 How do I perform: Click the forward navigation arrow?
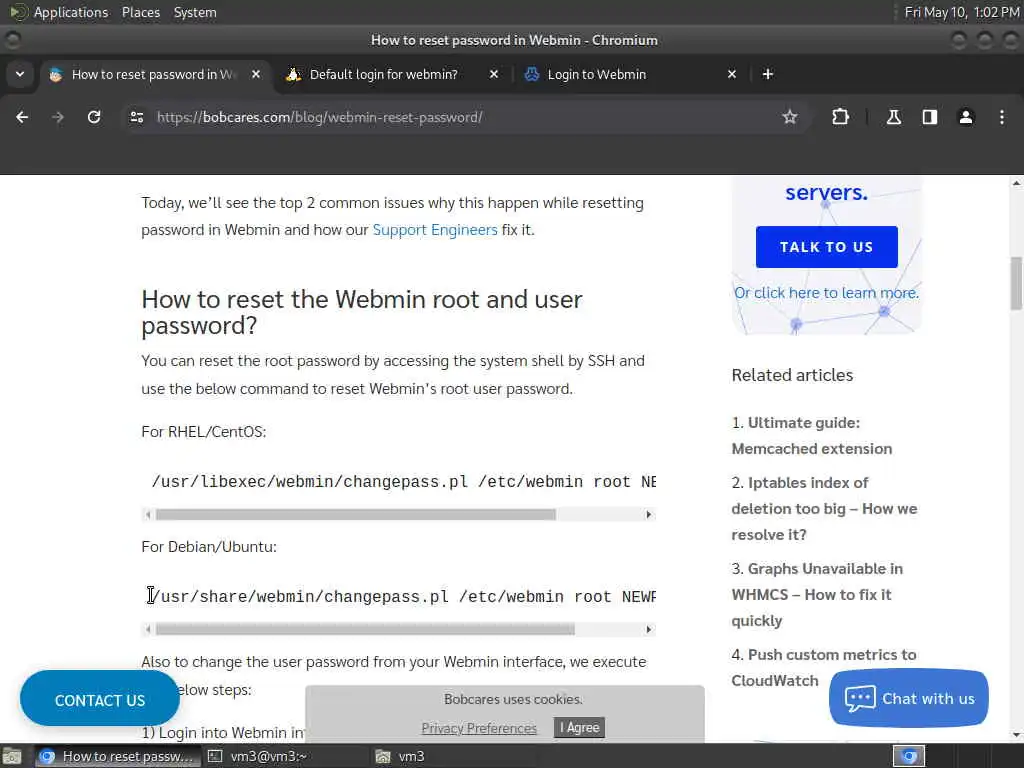pyautogui.click(x=58, y=117)
